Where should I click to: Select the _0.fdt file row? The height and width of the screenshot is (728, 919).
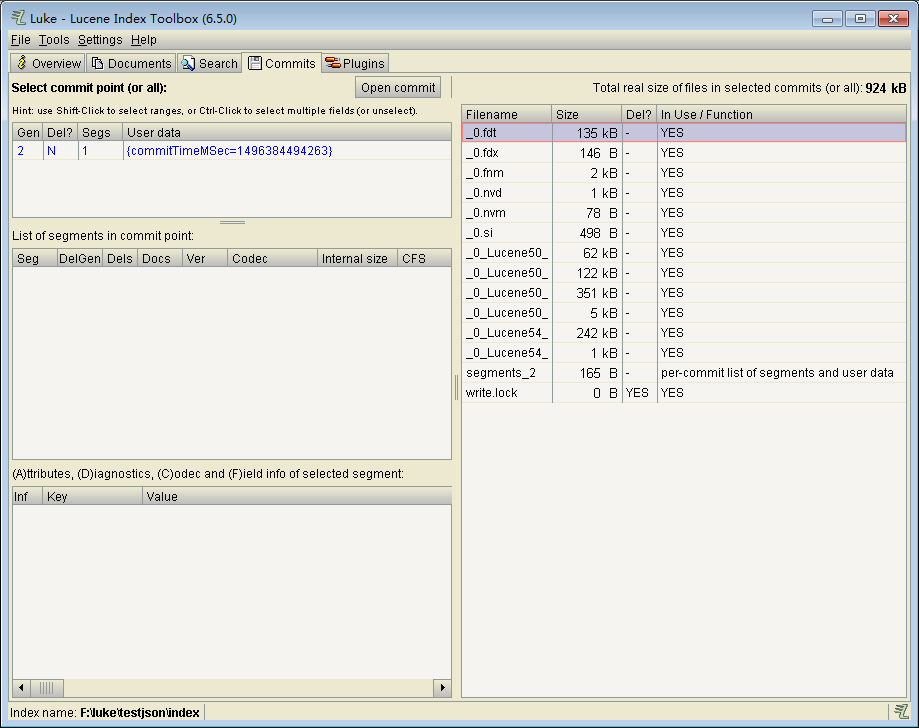point(684,133)
